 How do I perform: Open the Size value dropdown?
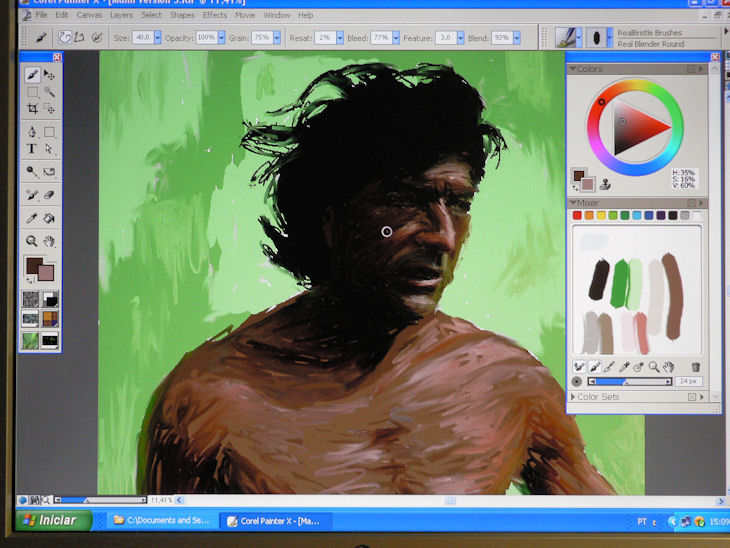coord(157,37)
